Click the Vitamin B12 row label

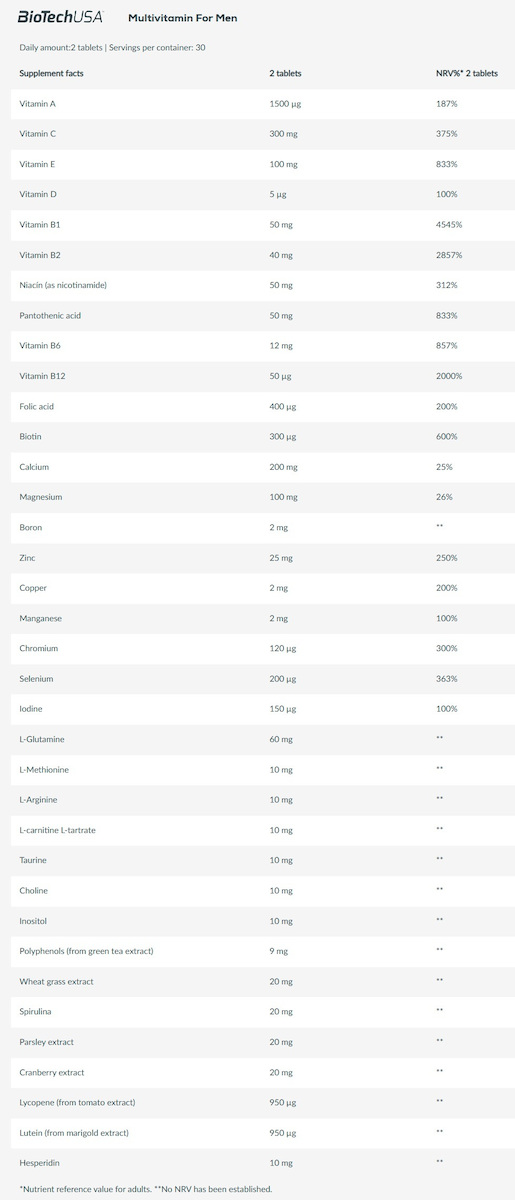pos(42,376)
